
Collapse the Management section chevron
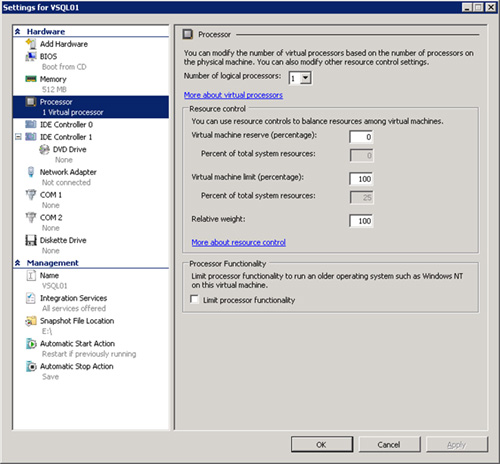[x=18, y=263]
